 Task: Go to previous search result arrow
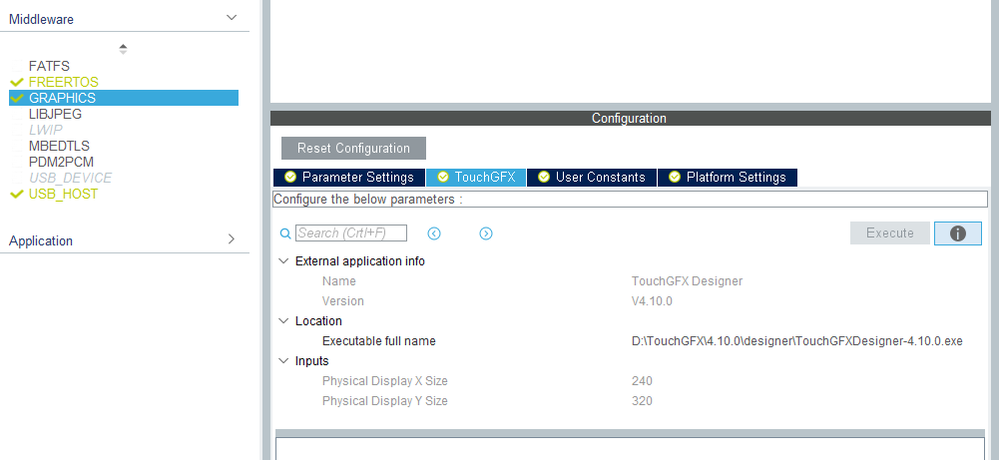434,234
